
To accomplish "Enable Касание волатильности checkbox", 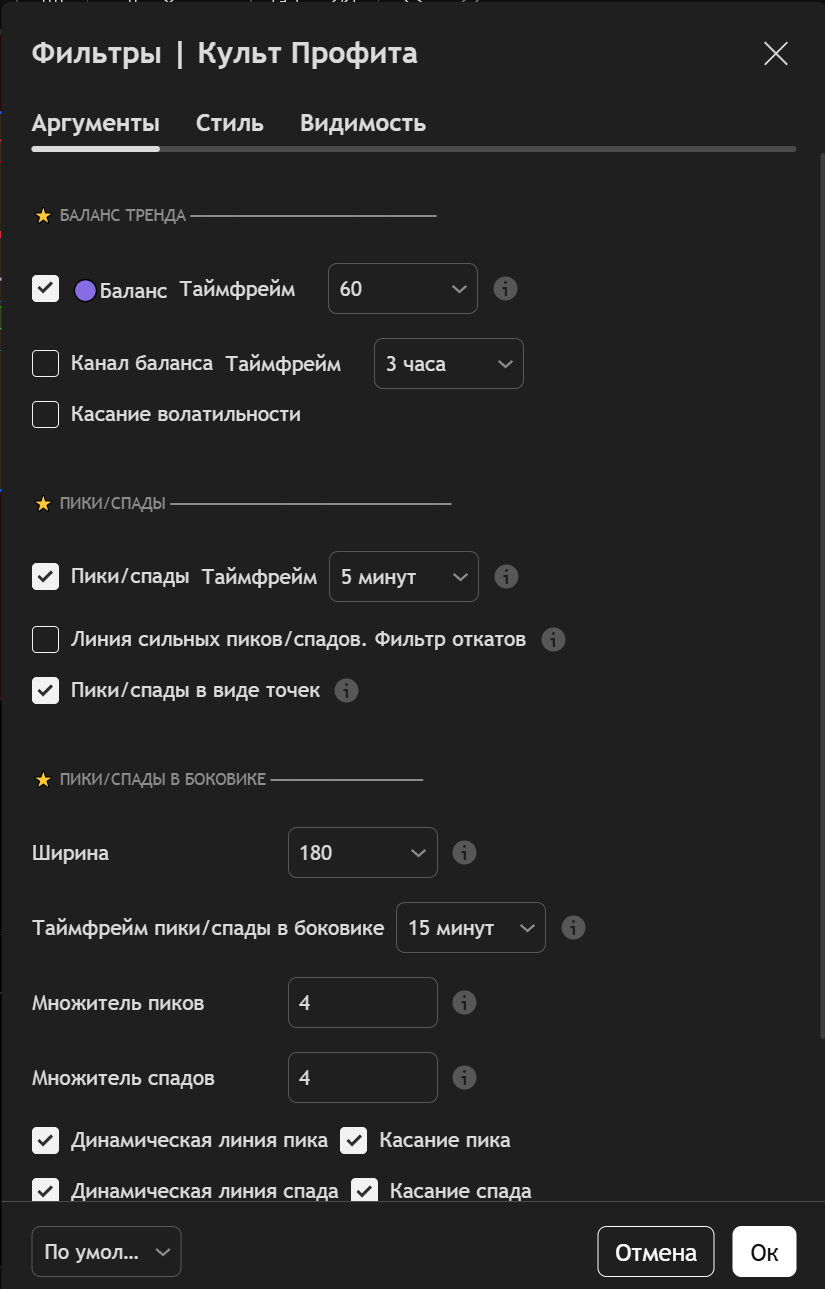I will click(46, 414).
